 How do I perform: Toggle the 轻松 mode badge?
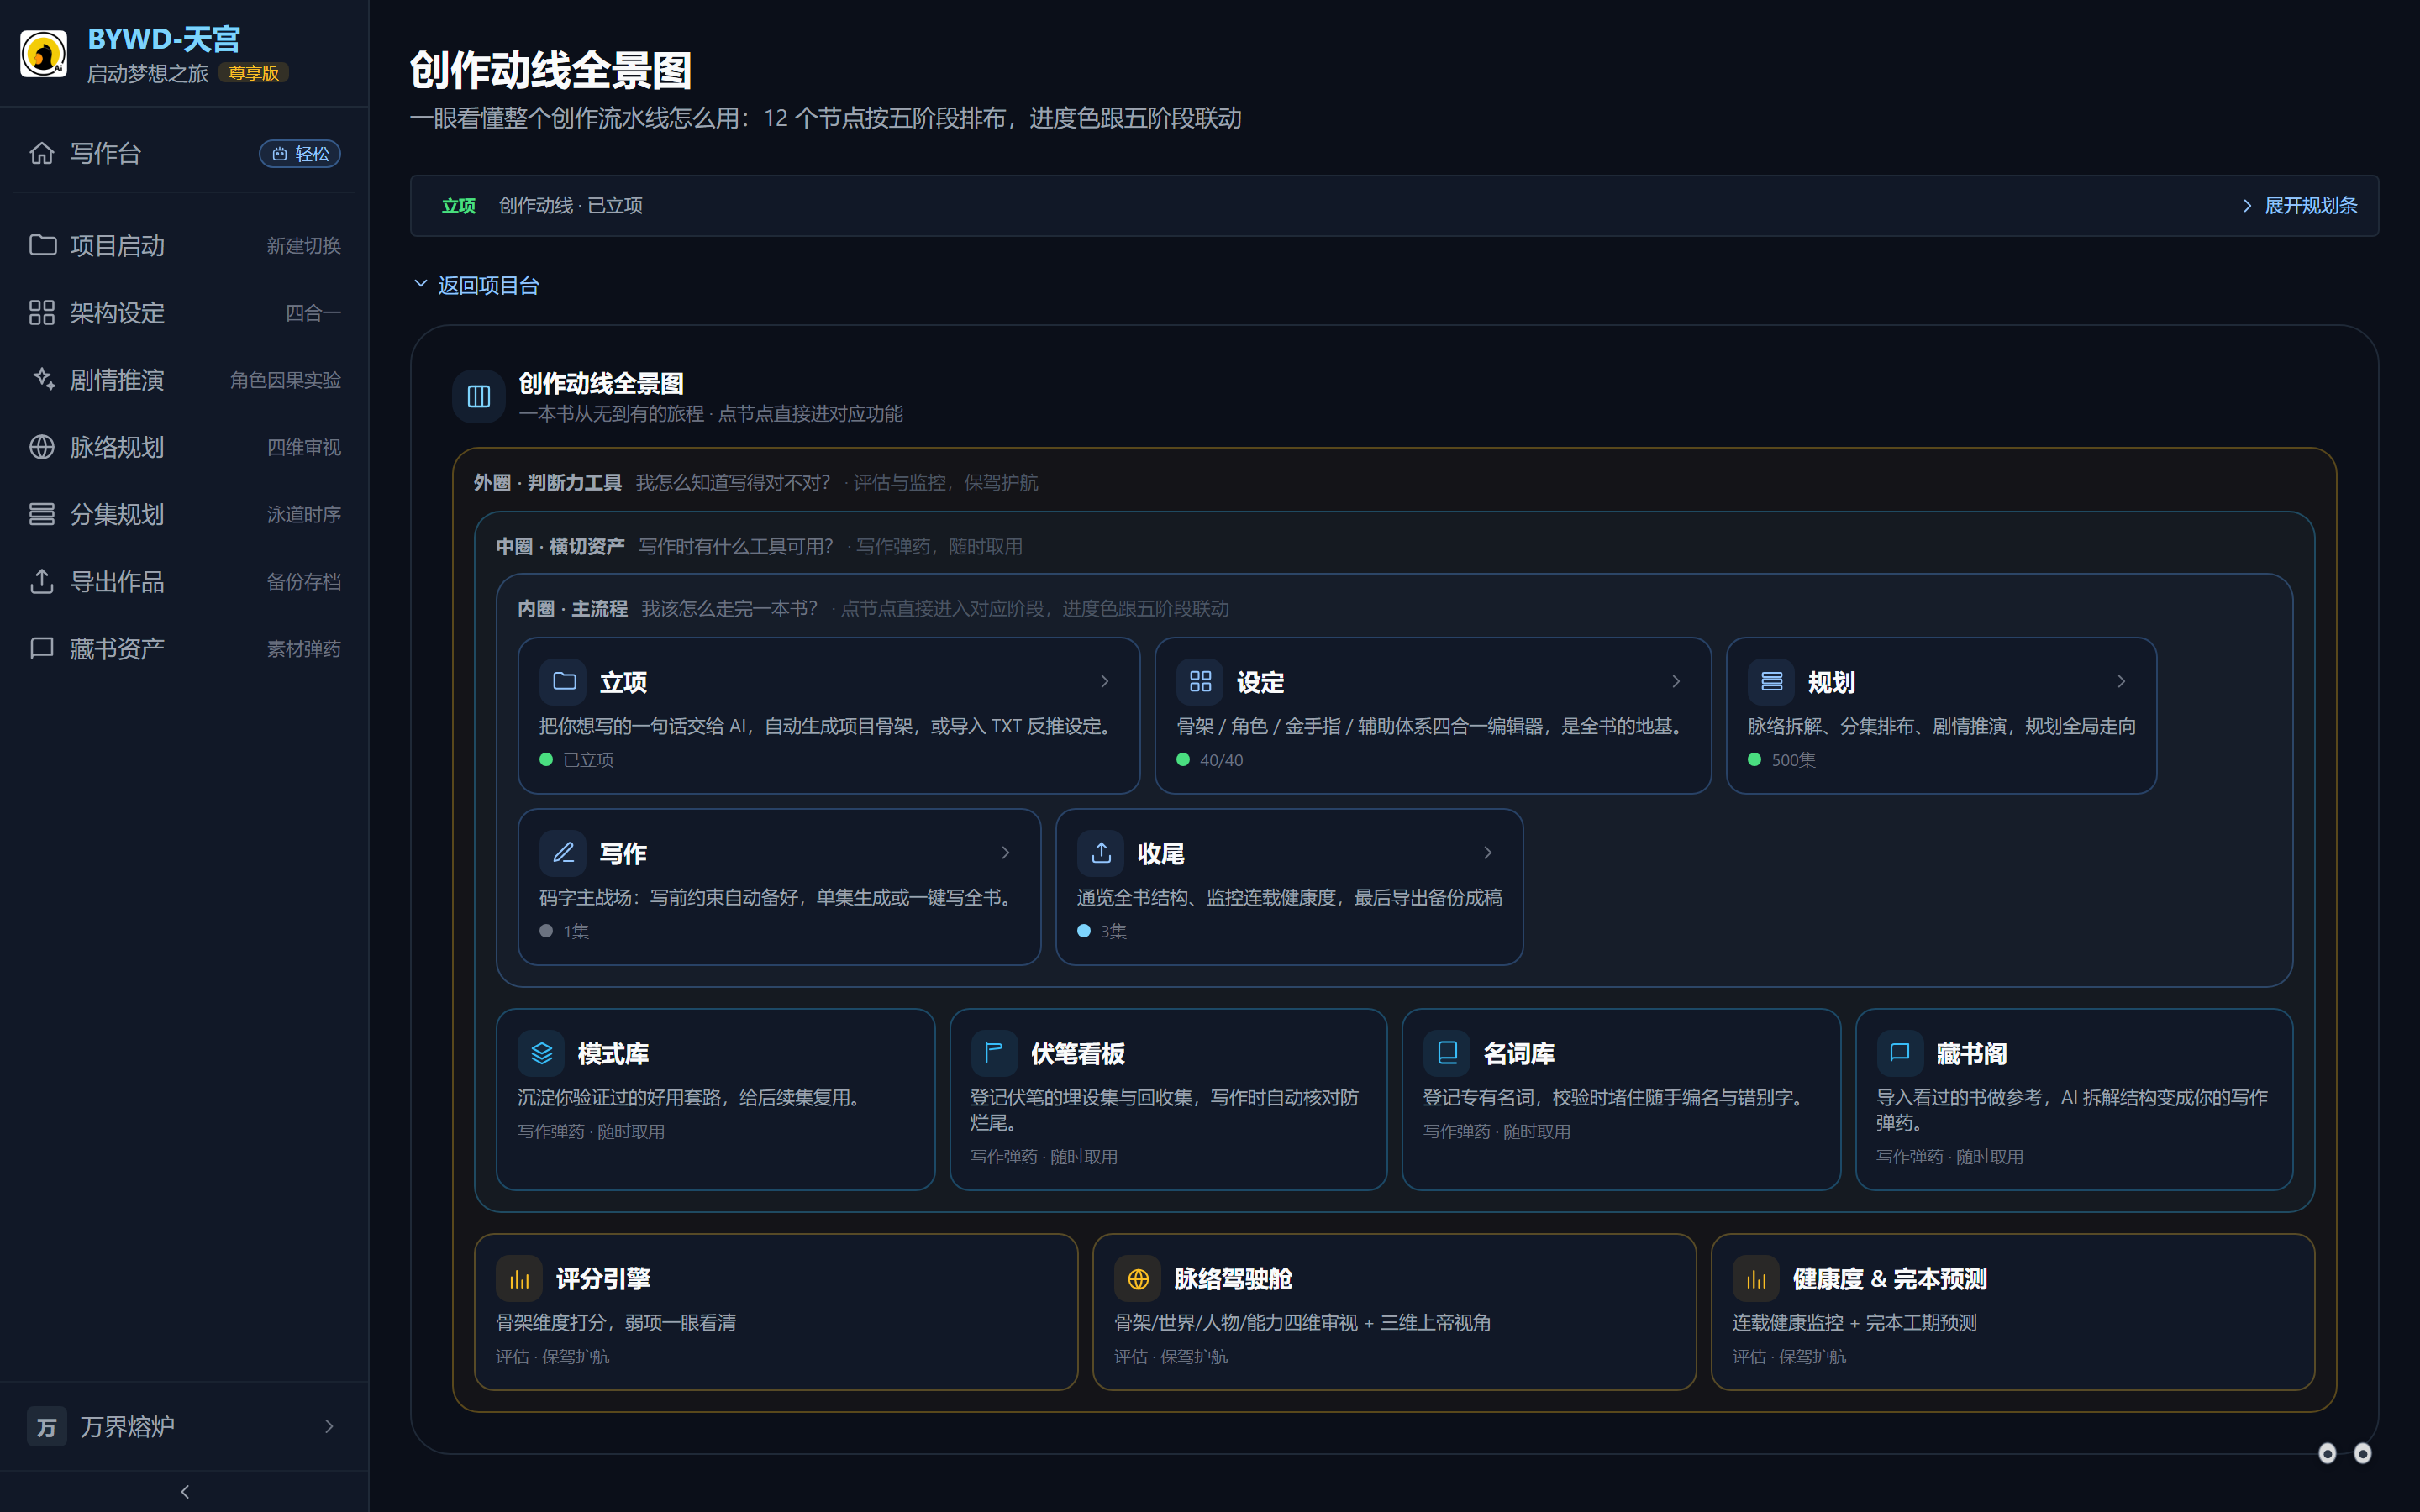tap(300, 154)
